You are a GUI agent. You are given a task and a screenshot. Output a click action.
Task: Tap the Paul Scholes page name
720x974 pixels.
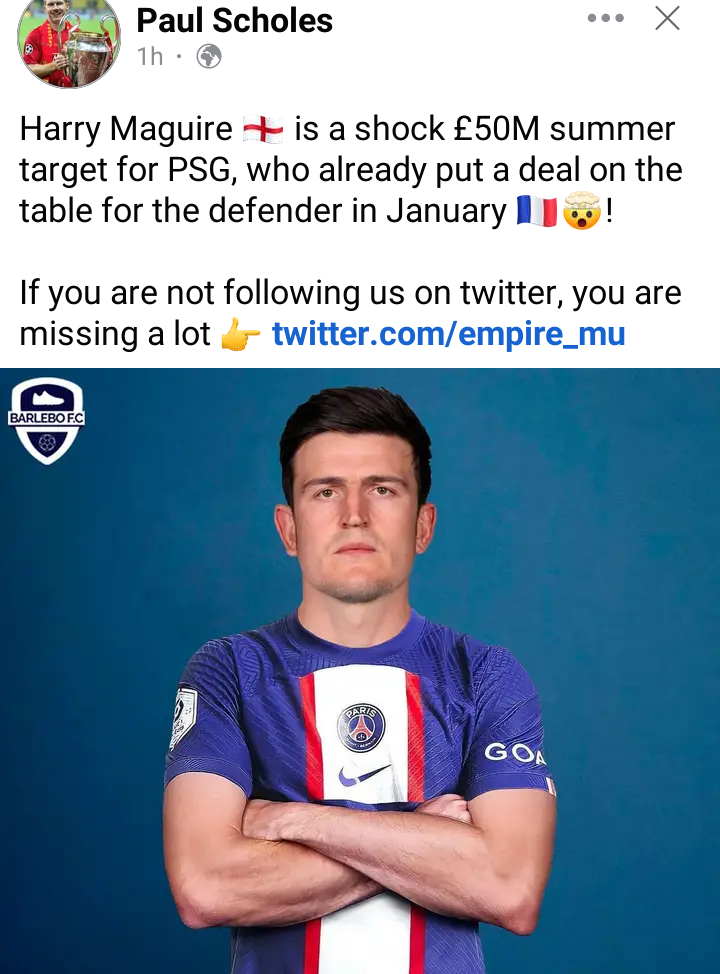click(x=234, y=20)
